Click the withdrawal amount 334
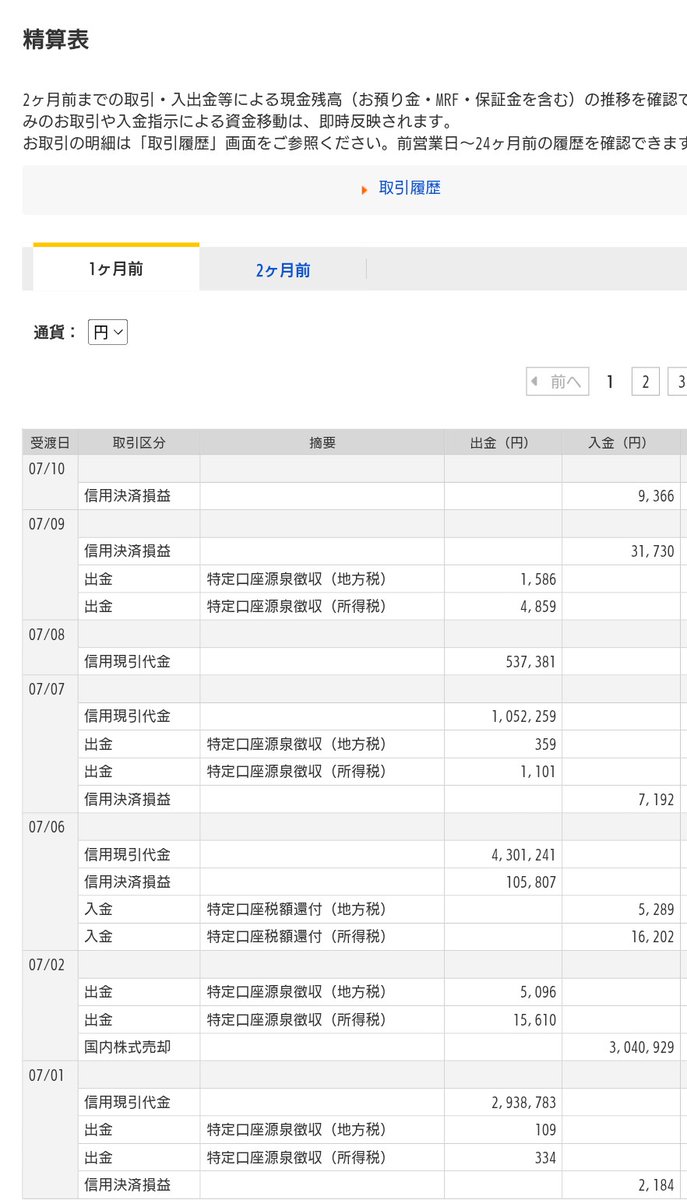This screenshot has width=687, height=1200. click(545, 1158)
